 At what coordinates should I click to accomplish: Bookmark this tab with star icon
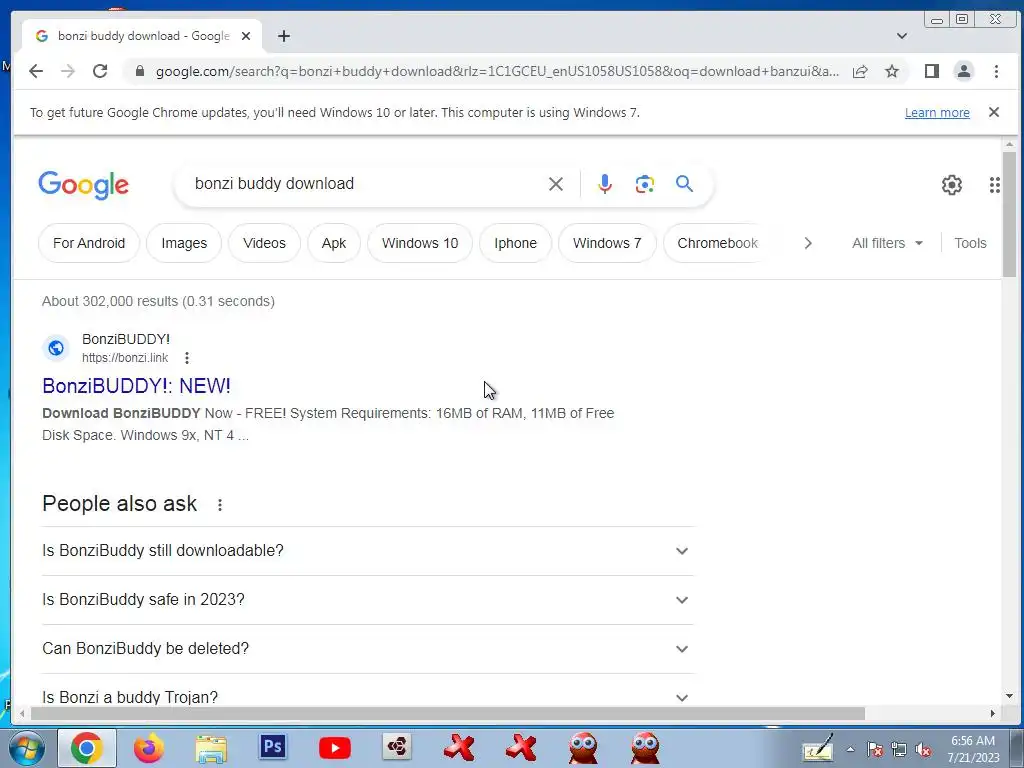pyautogui.click(x=892, y=71)
